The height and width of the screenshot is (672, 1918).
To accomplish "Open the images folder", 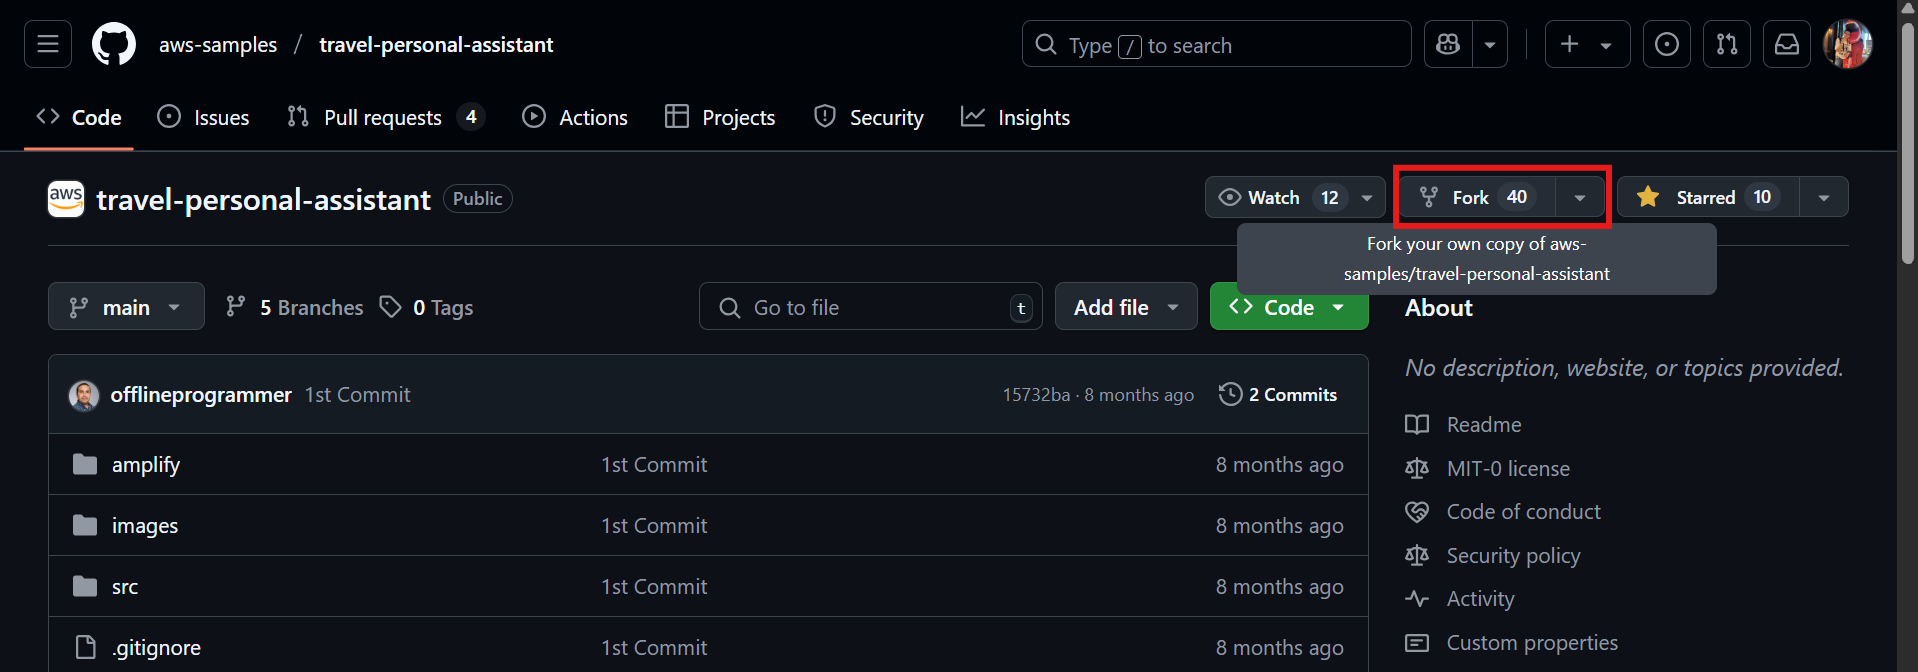I will (145, 526).
